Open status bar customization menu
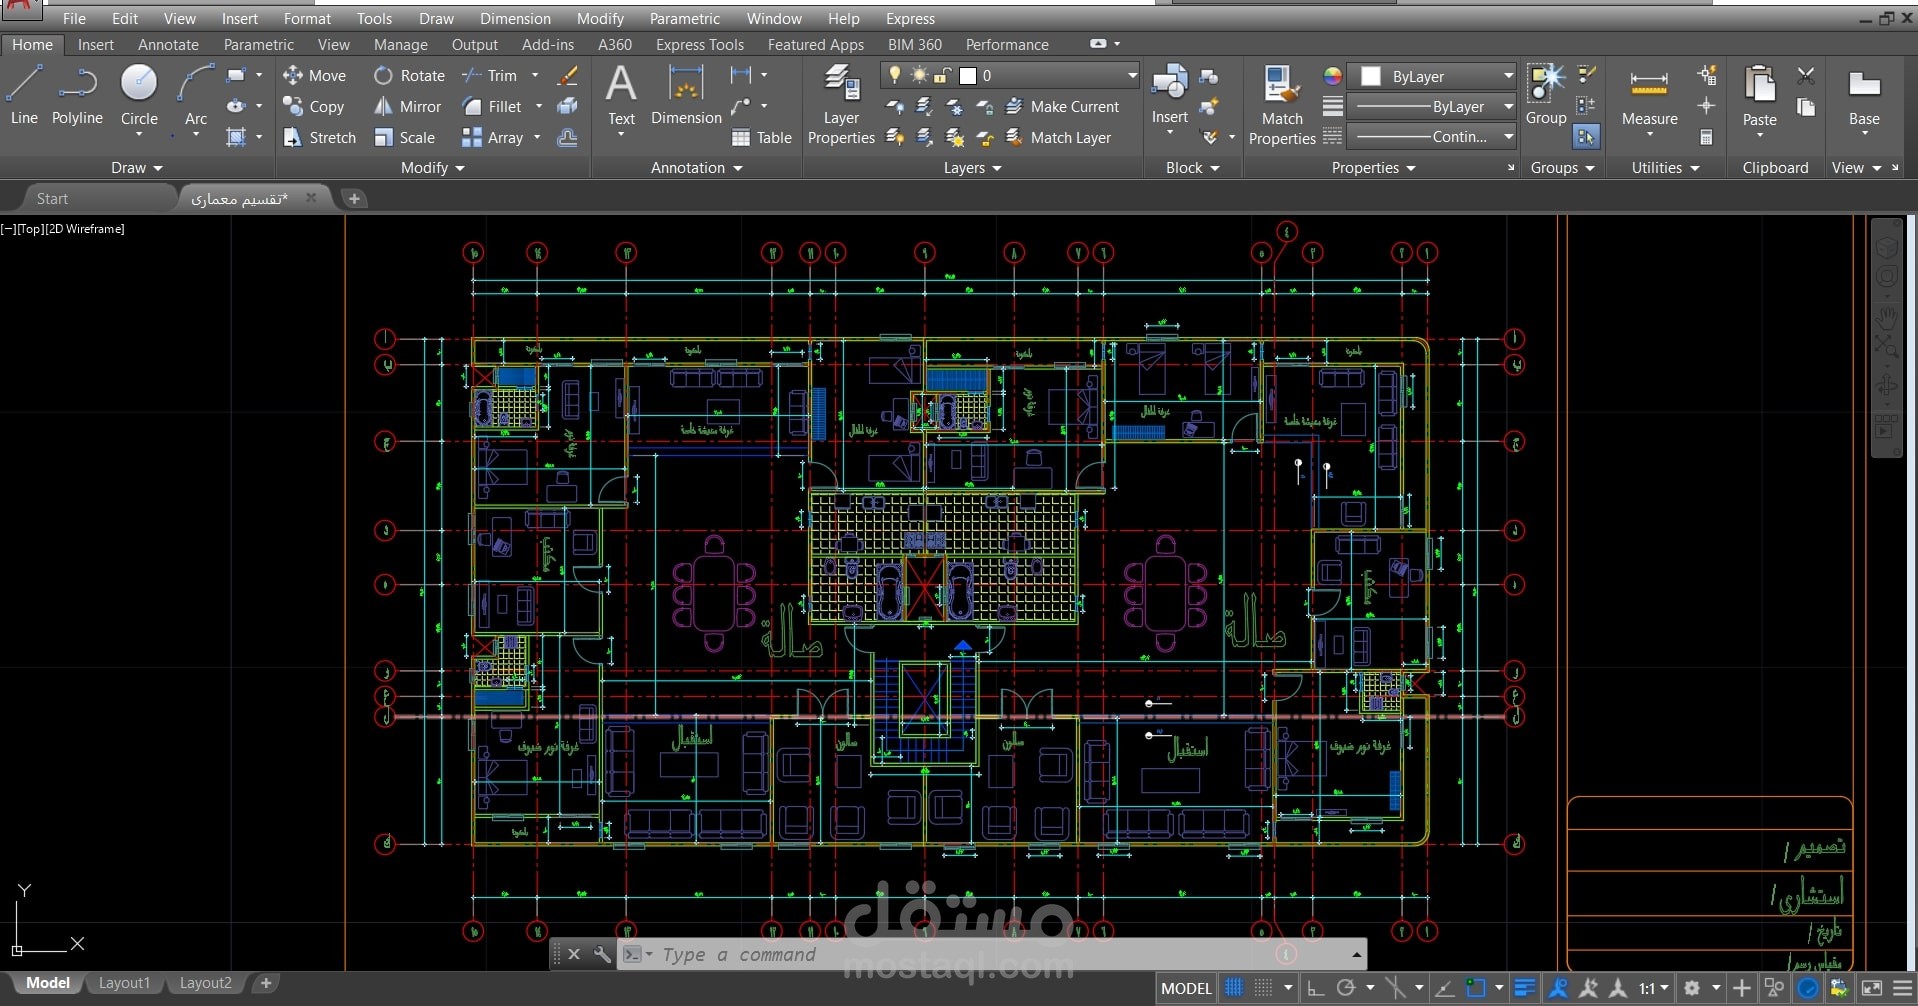The image size is (1918, 1006). click(1902, 988)
